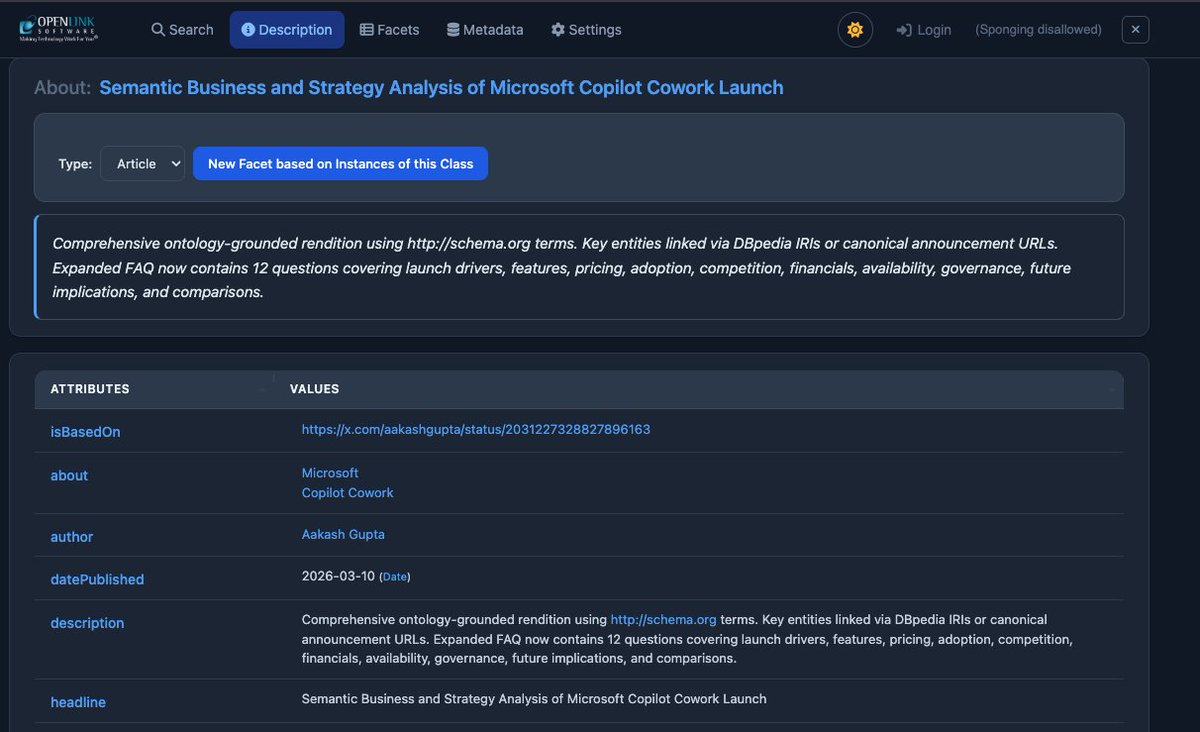Open the Copilot Cowork entity link
This screenshot has width=1200, height=732.
point(348,493)
